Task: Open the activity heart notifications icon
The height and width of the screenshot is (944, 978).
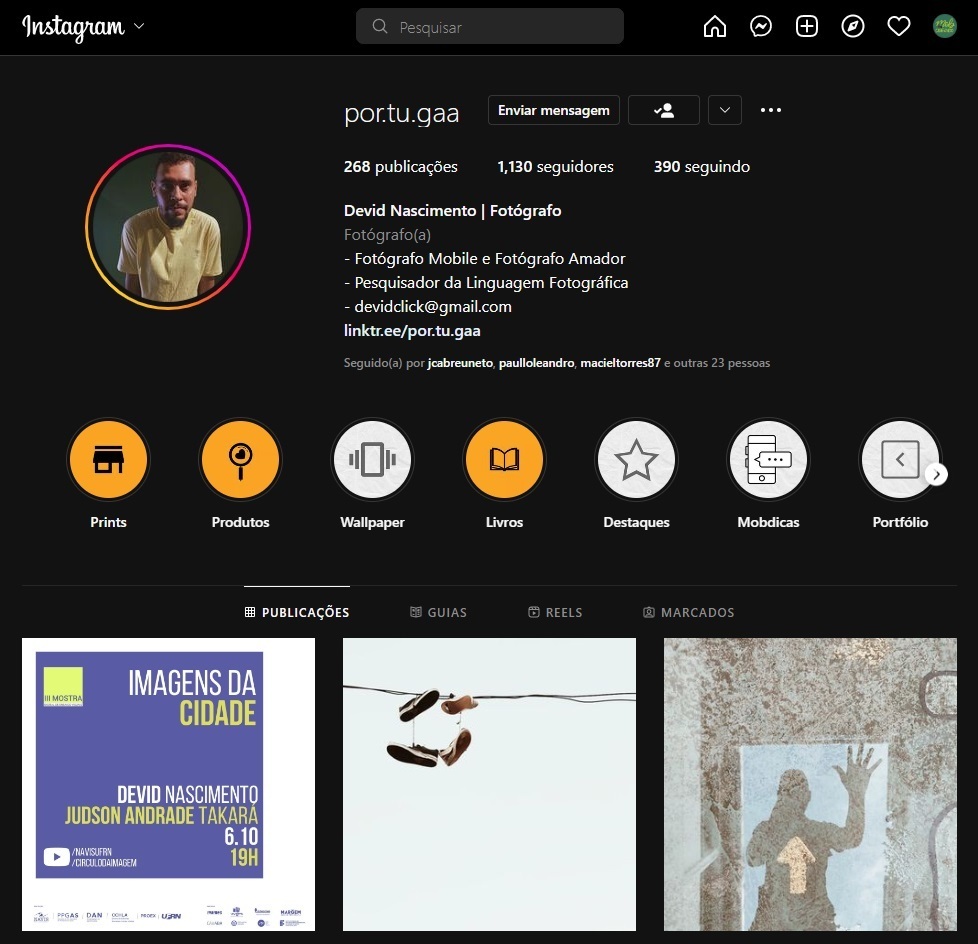Action: tap(899, 27)
